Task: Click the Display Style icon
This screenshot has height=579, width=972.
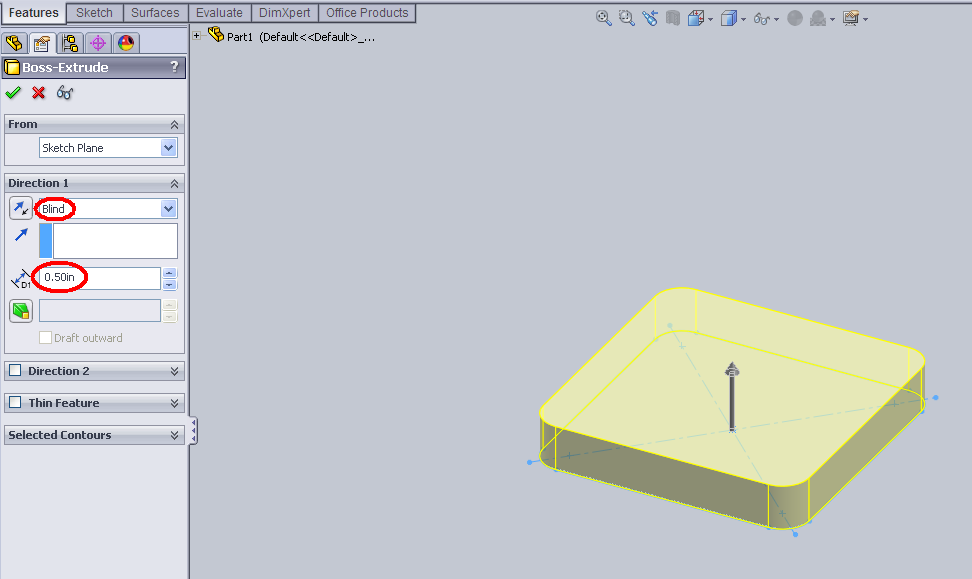Action: [729, 19]
